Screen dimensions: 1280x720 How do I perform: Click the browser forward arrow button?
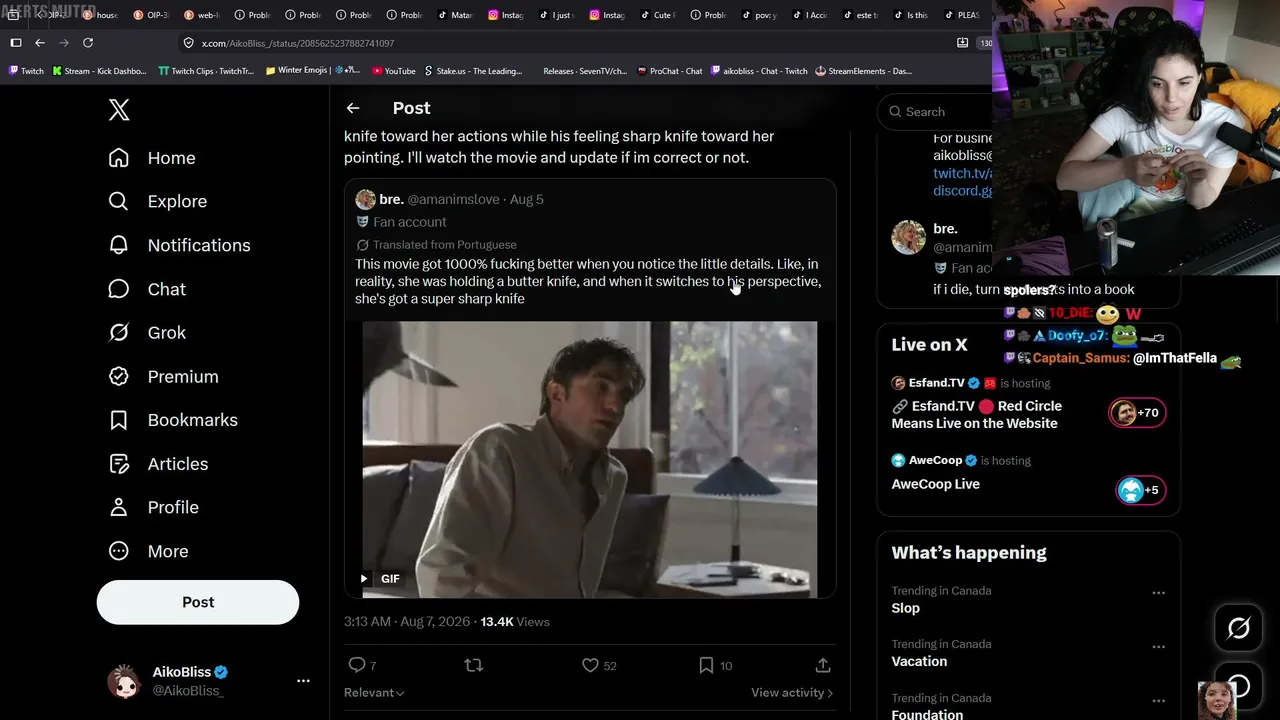pyautogui.click(x=64, y=43)
